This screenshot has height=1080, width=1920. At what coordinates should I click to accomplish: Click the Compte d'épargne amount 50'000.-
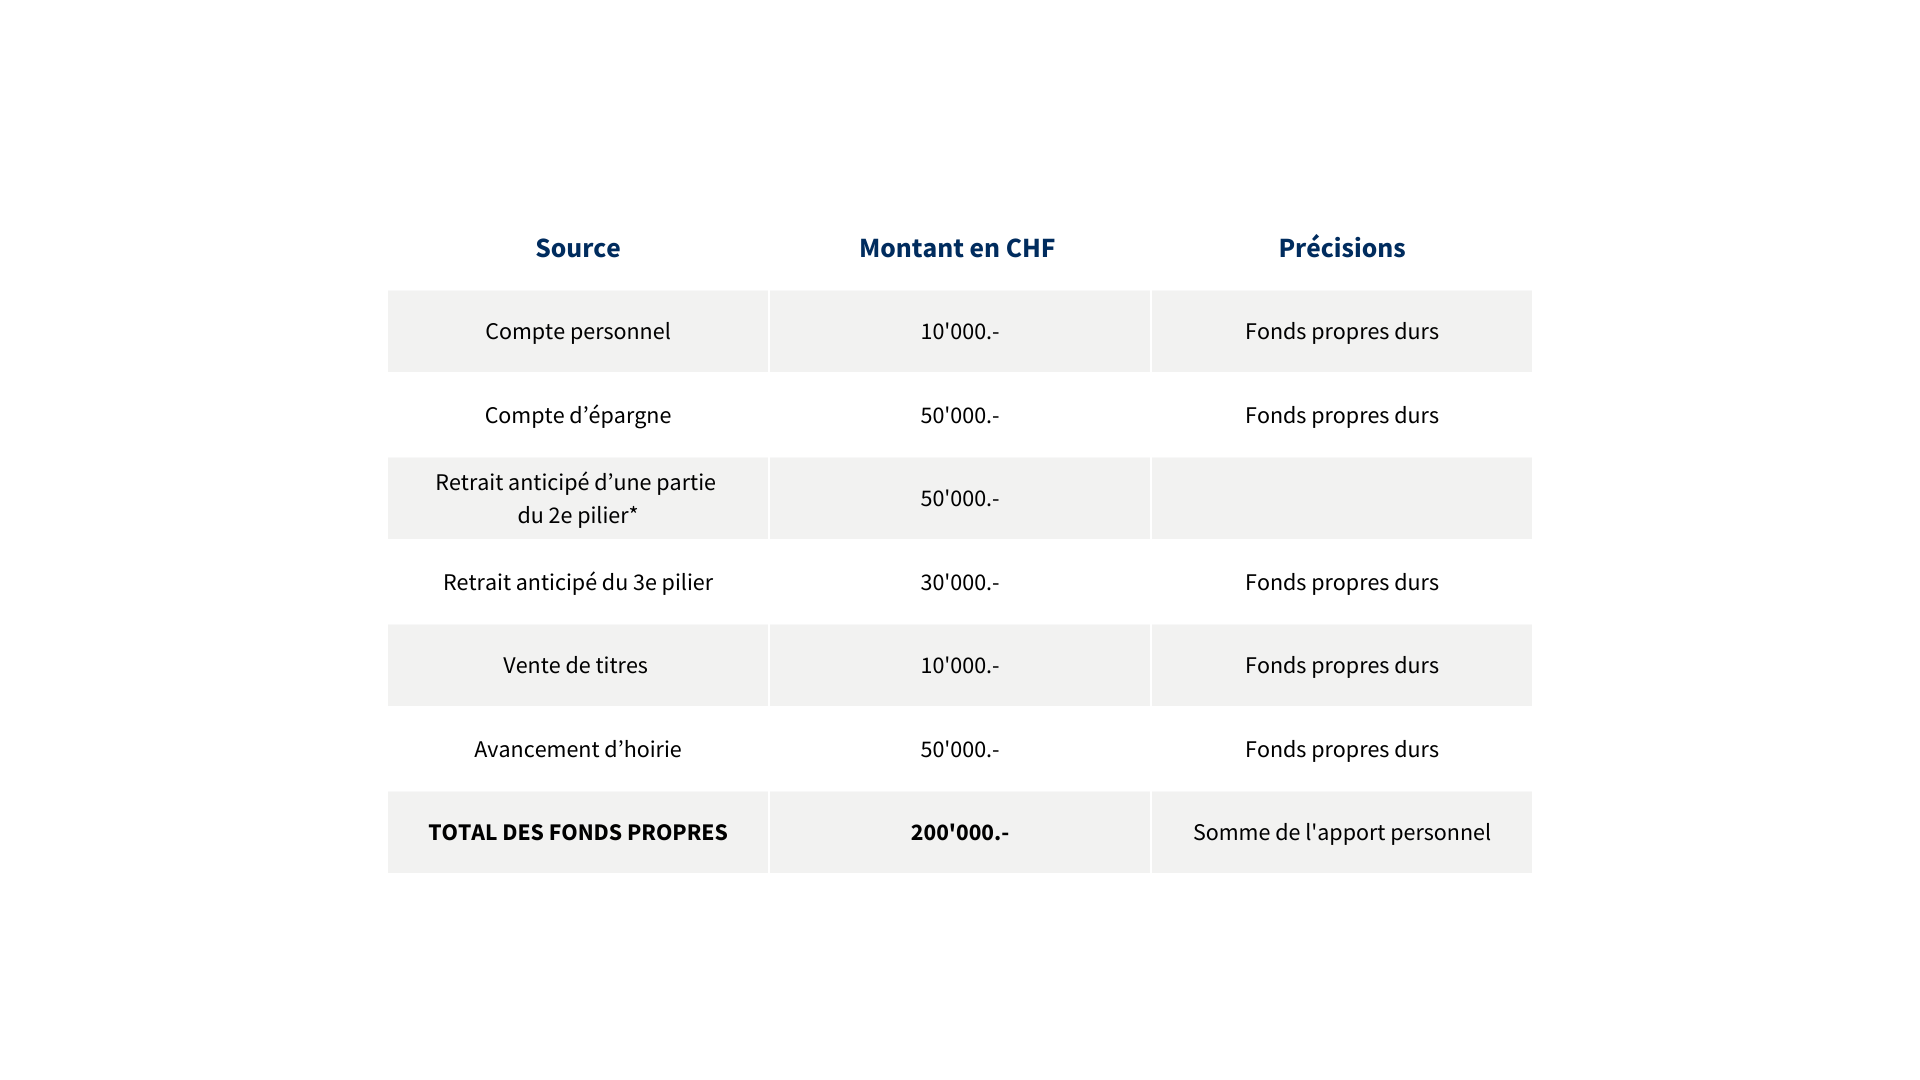point(959,415)
